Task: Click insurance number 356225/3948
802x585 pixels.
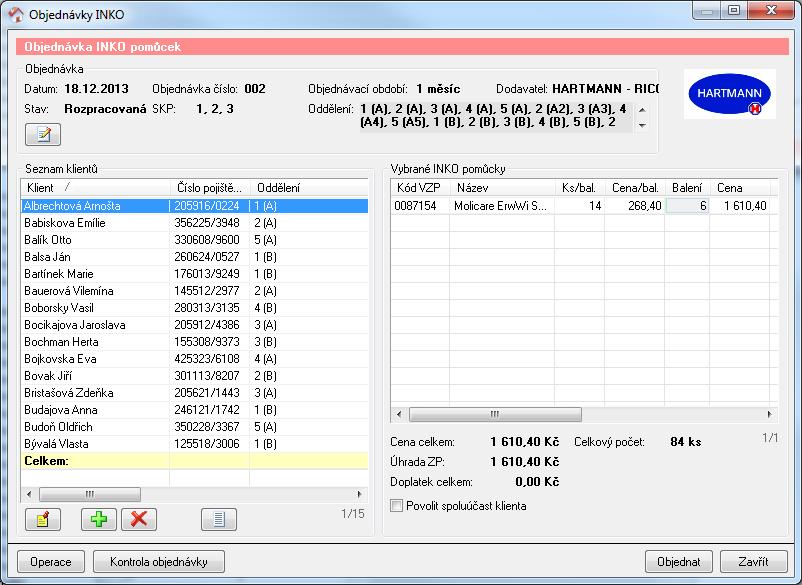Action: click(207, 223)
